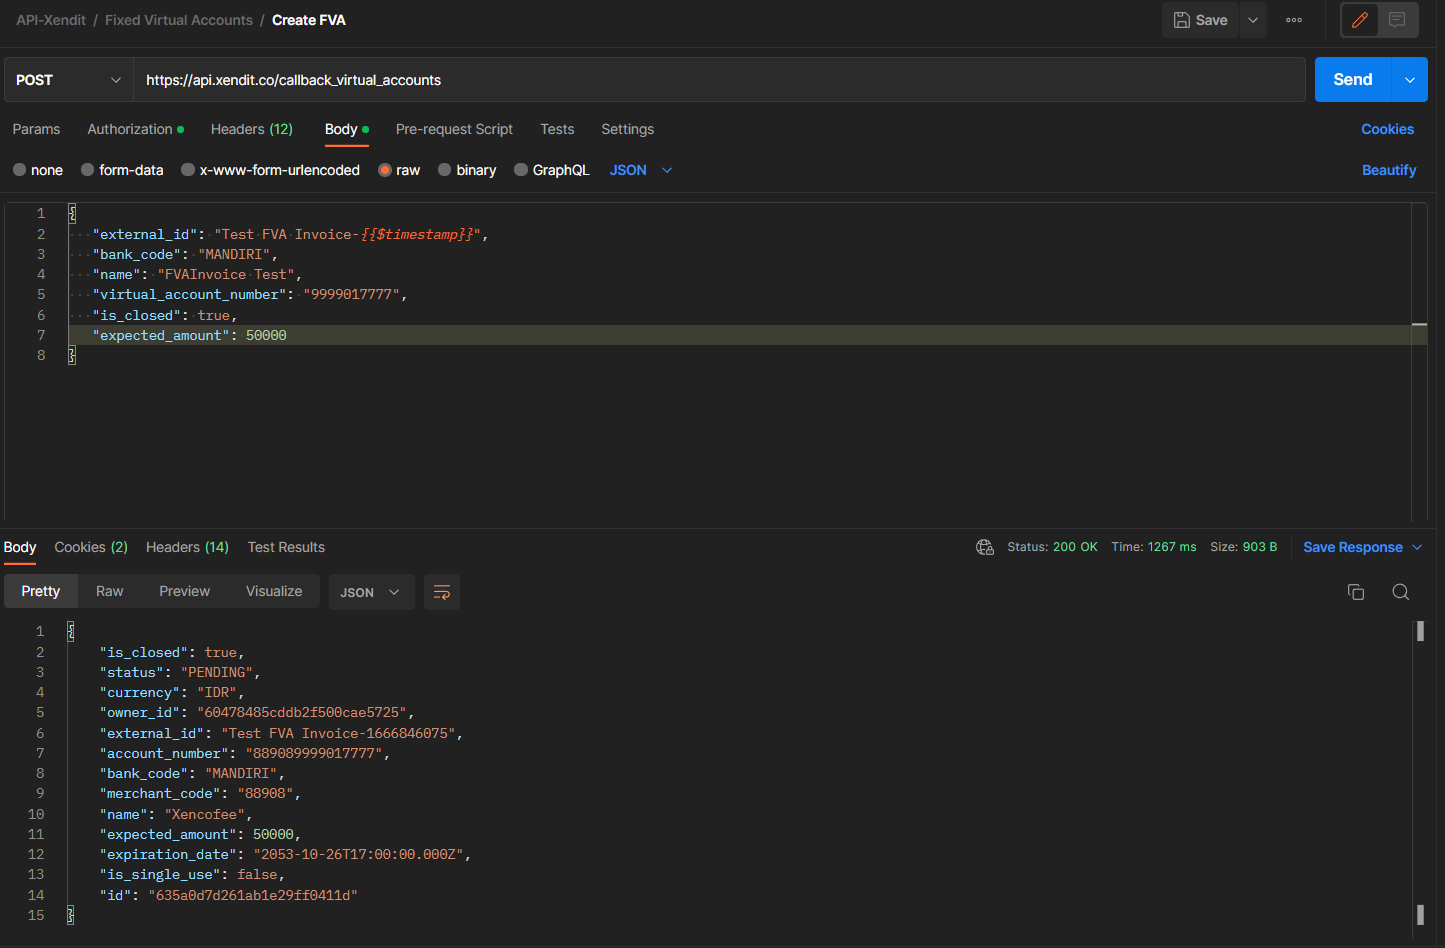Open the three-dot more actions menu
Screen dimensions: 1445x948
pos(1294,20)
